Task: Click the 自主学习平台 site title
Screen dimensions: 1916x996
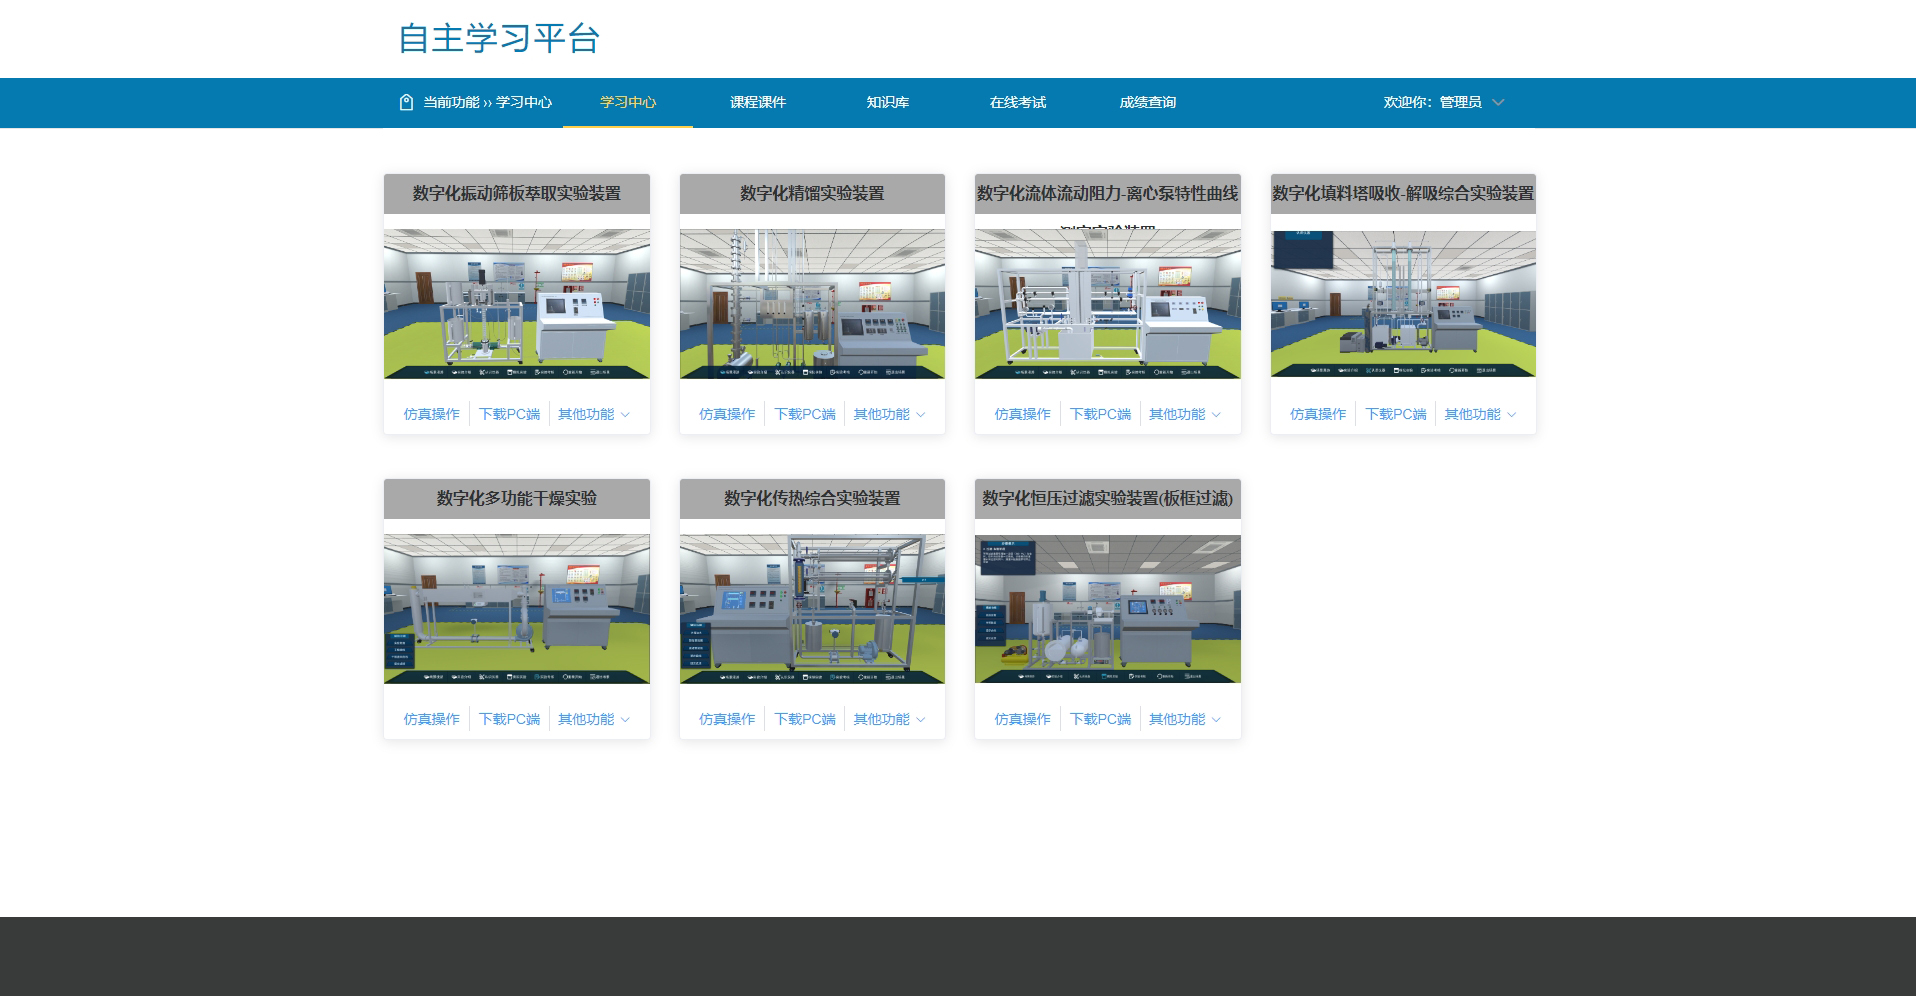Action: click(499, 38)
